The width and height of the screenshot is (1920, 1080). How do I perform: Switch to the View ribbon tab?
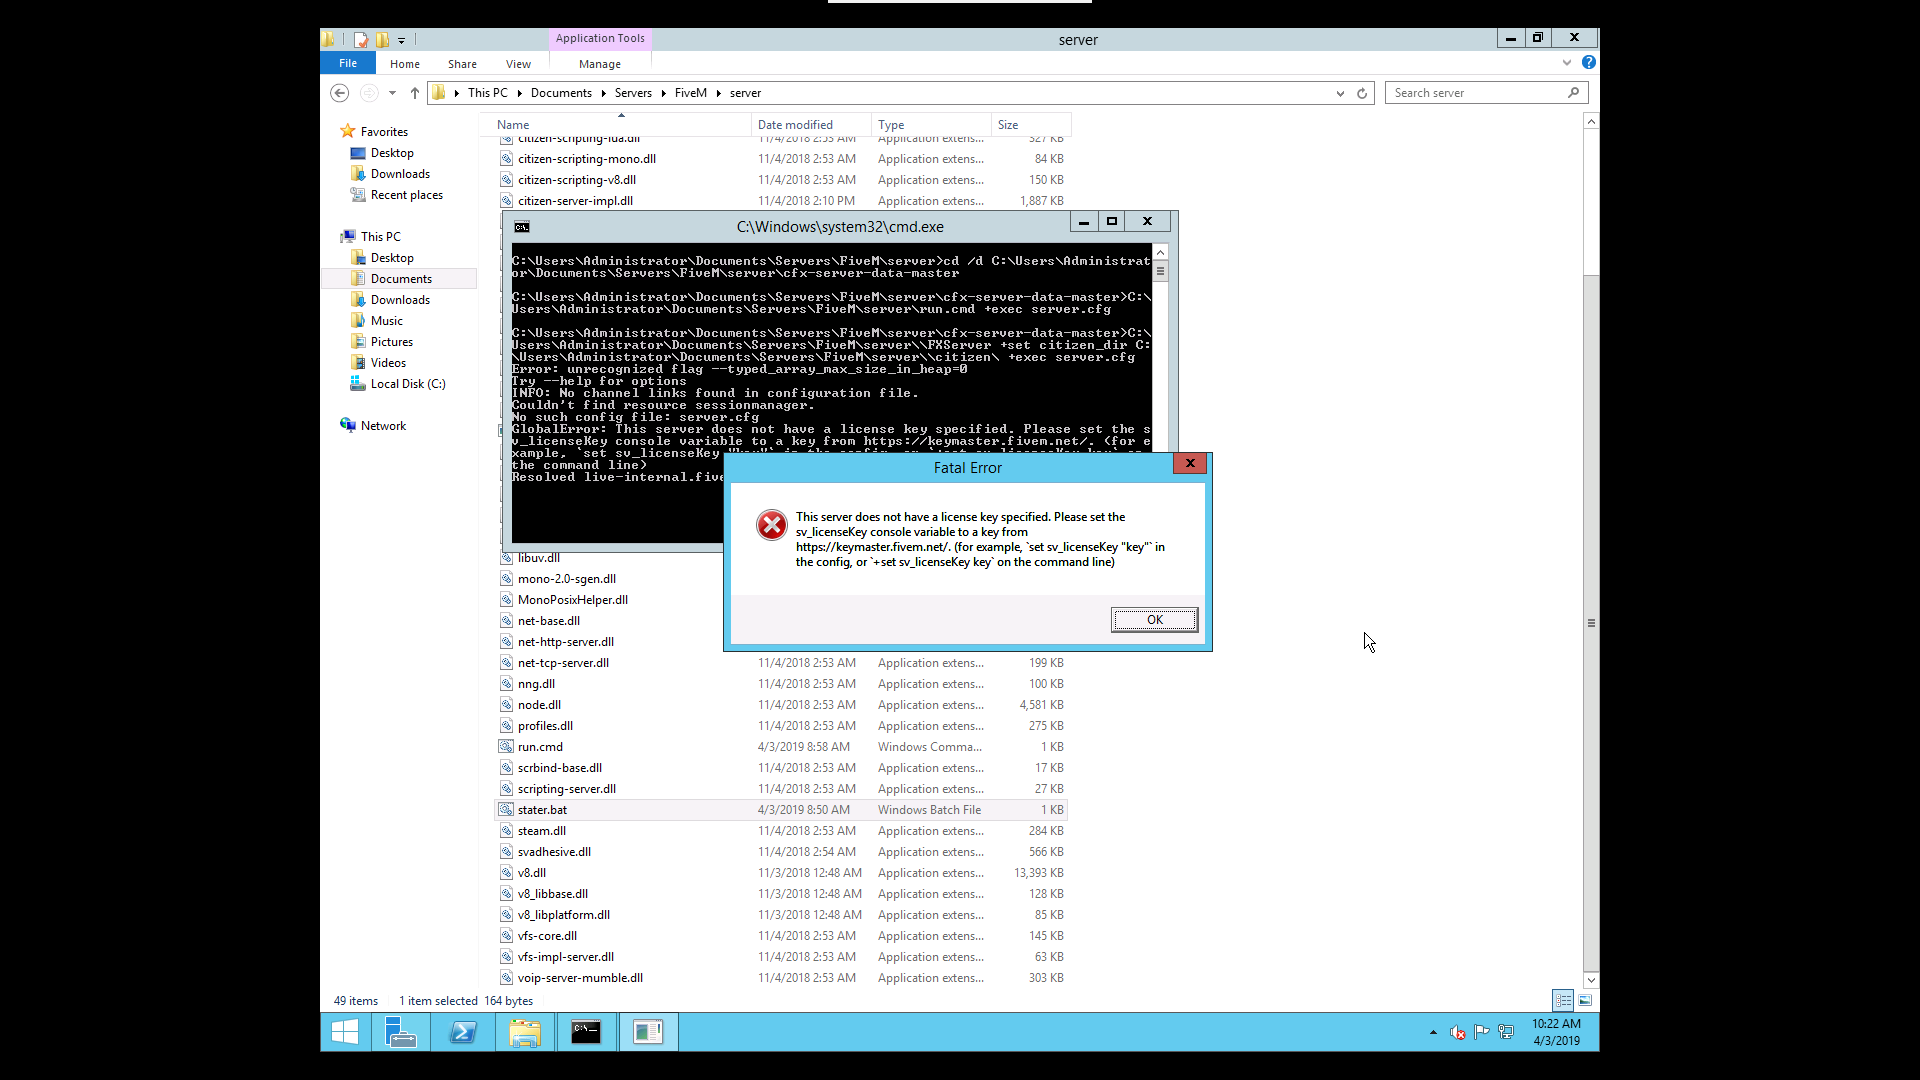(518, 64)
